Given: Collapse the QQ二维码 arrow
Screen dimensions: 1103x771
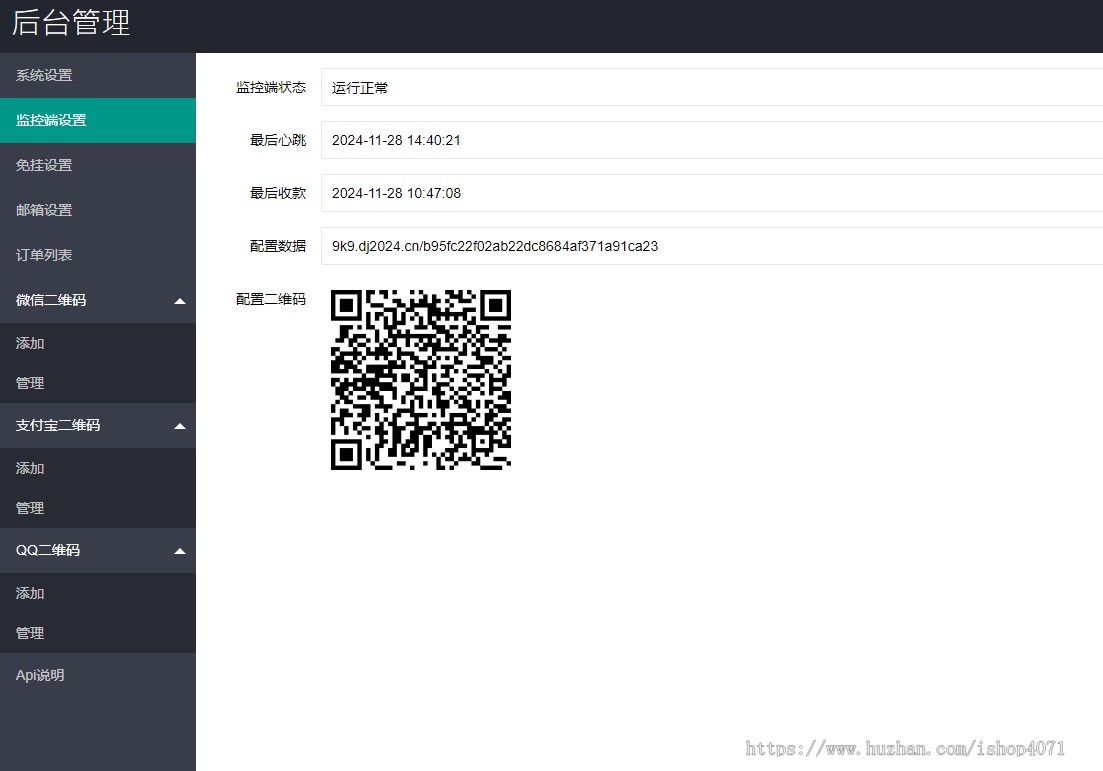Looking at the screenshot, I should (180, 552).
